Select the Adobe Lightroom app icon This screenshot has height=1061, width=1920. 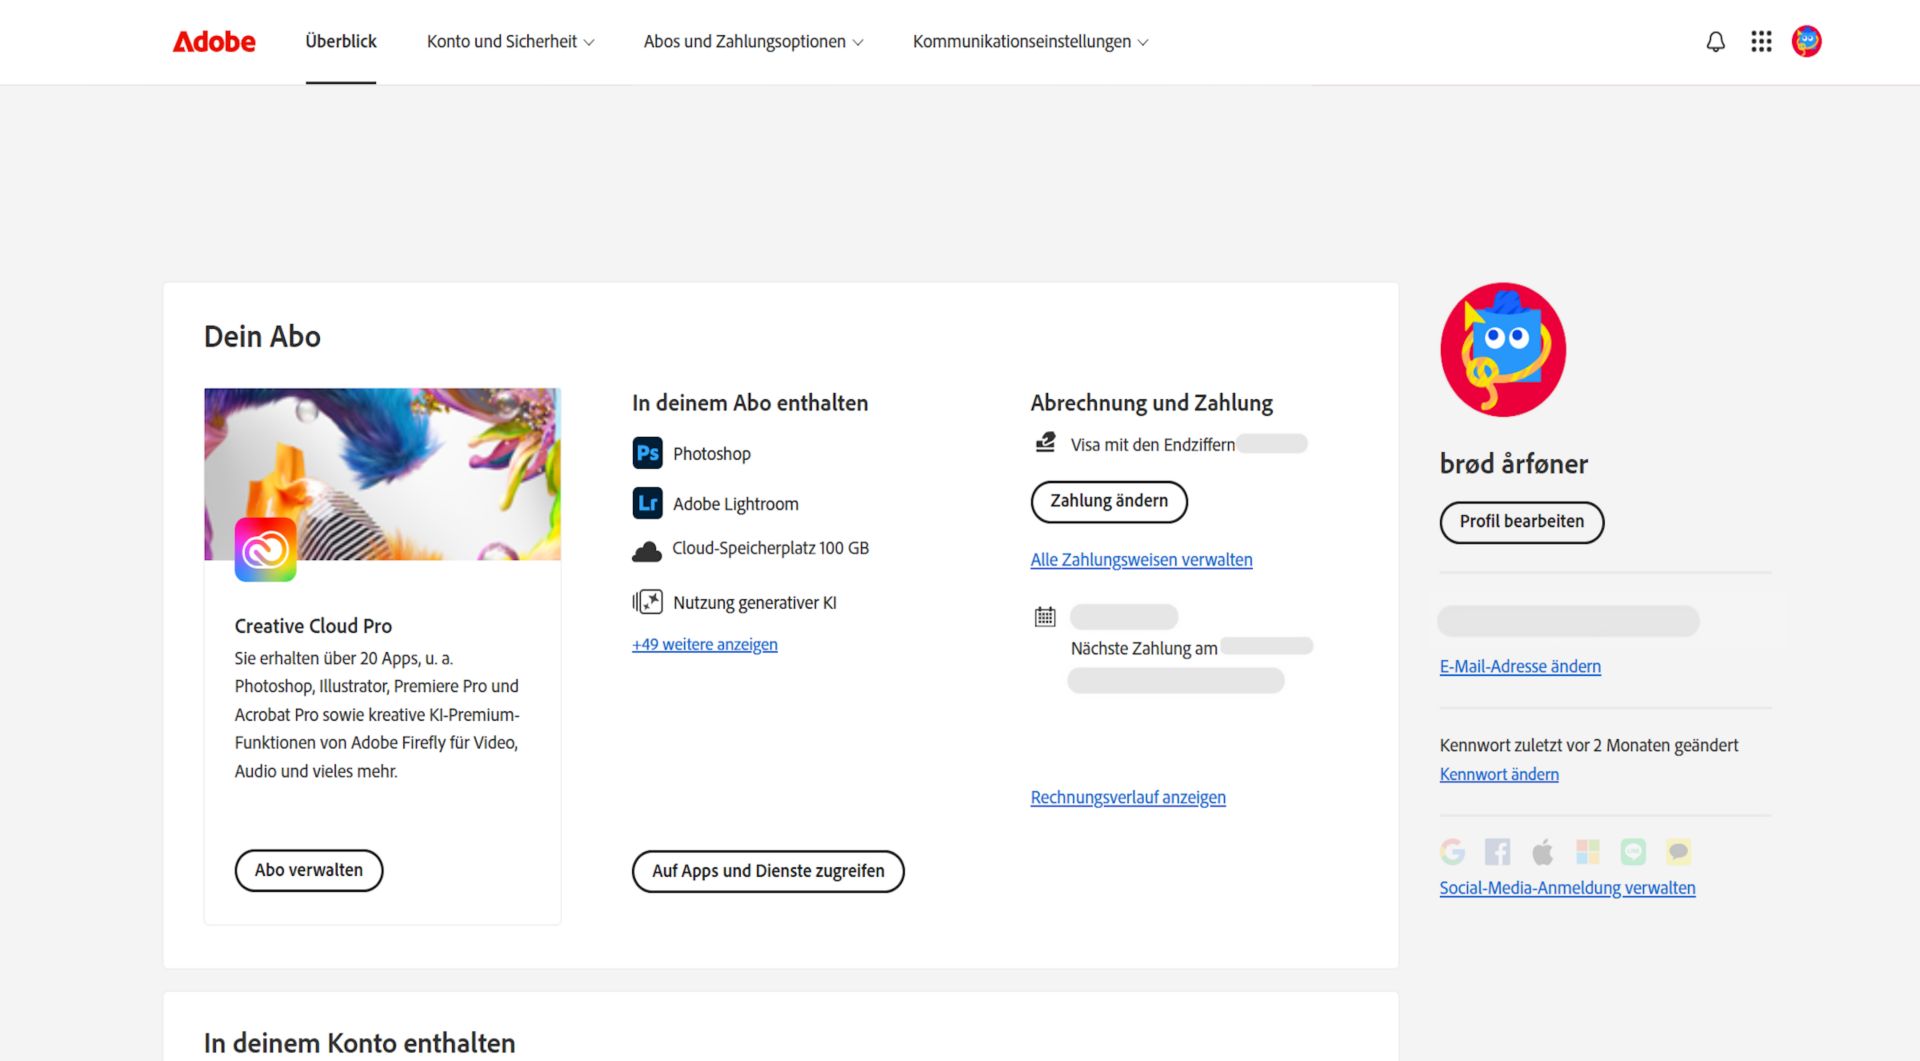648,503
